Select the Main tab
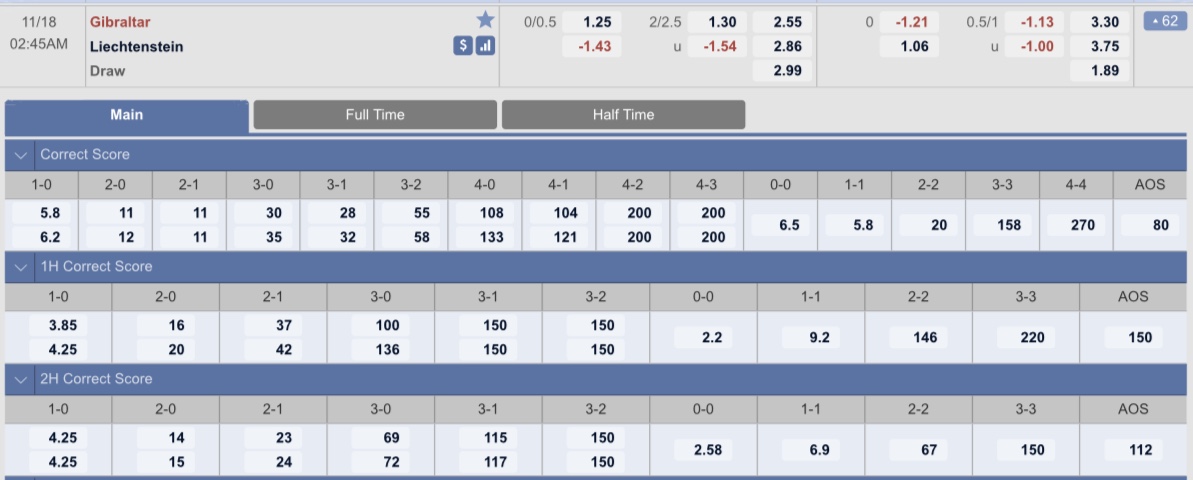Viewport: 1193px width, 480px height. pos(126,116)
